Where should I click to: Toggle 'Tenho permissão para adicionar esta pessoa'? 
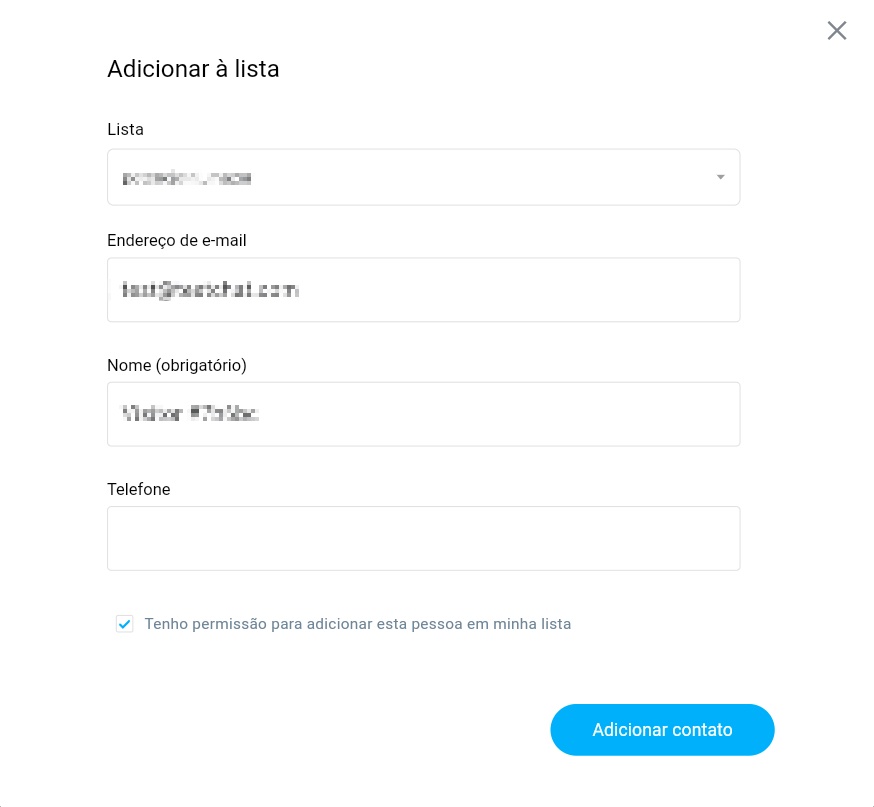click(124, 623)
